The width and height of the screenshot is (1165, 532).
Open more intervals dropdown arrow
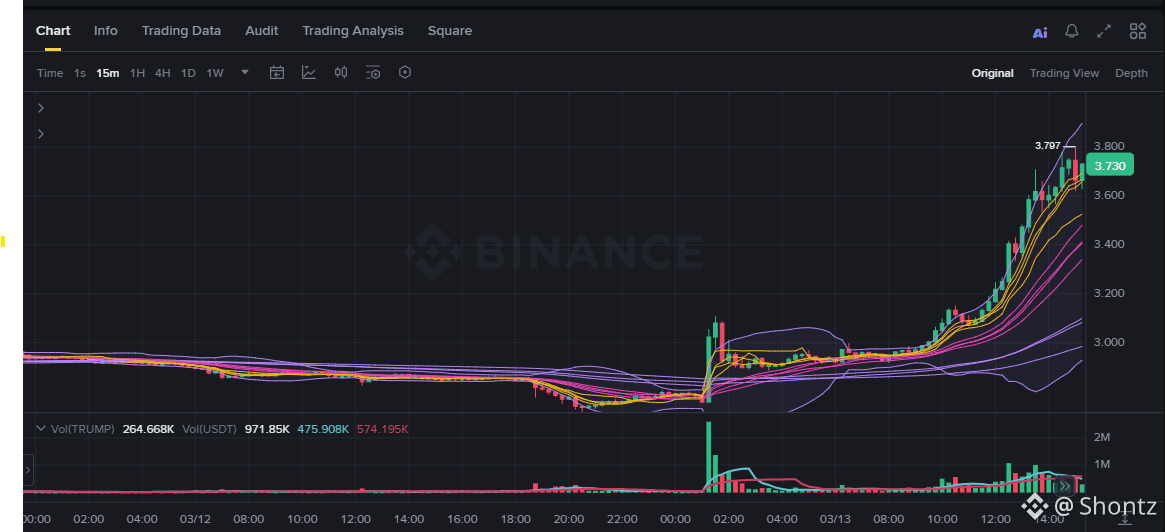(x=245, y=72)
